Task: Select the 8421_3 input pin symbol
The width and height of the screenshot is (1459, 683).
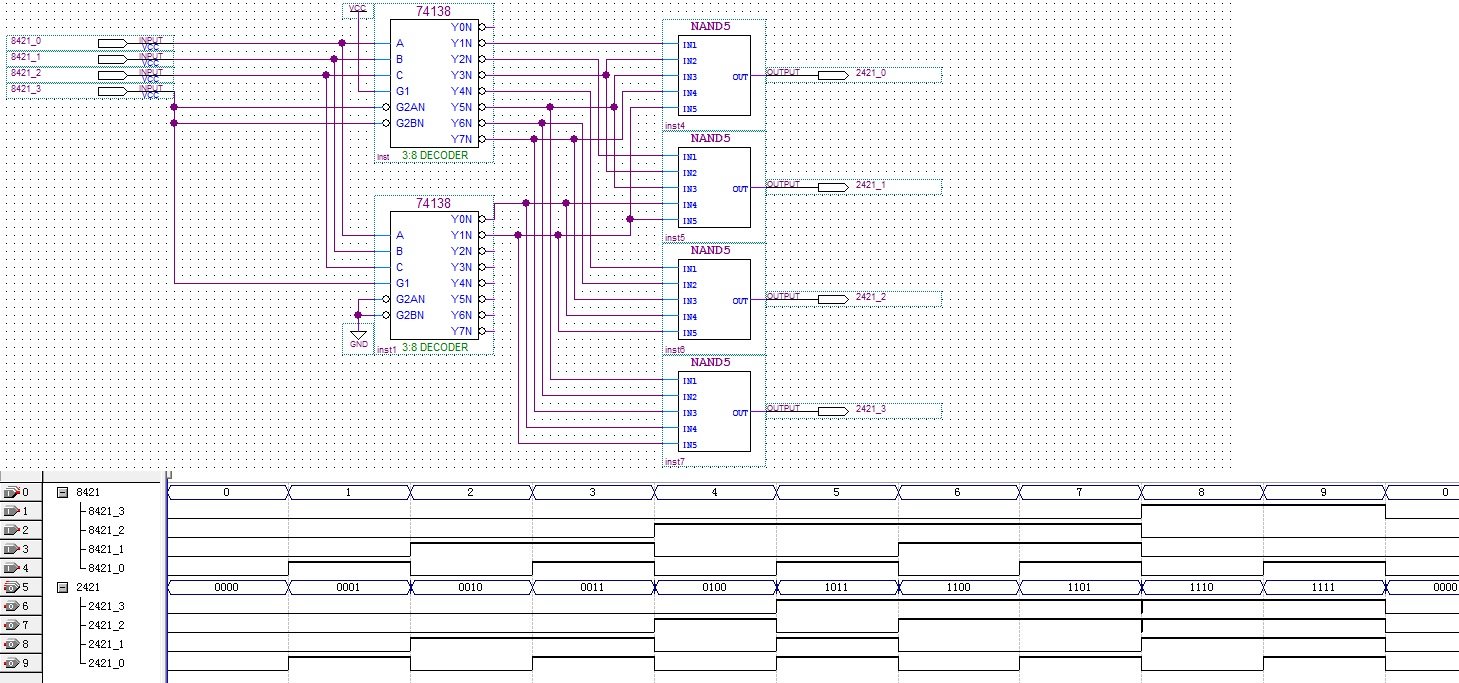Action: (x=112, y=91)
